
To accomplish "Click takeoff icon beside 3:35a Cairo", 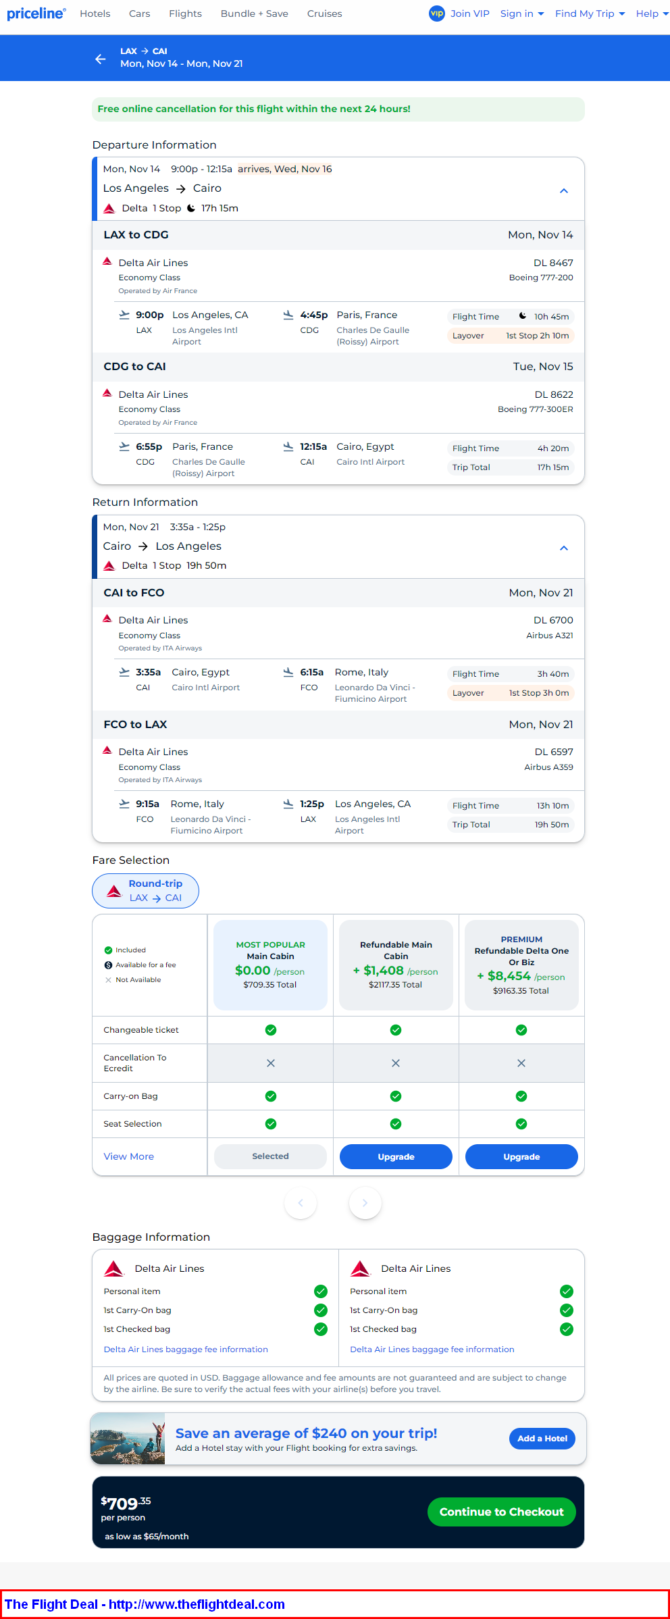I will point(124,672).
